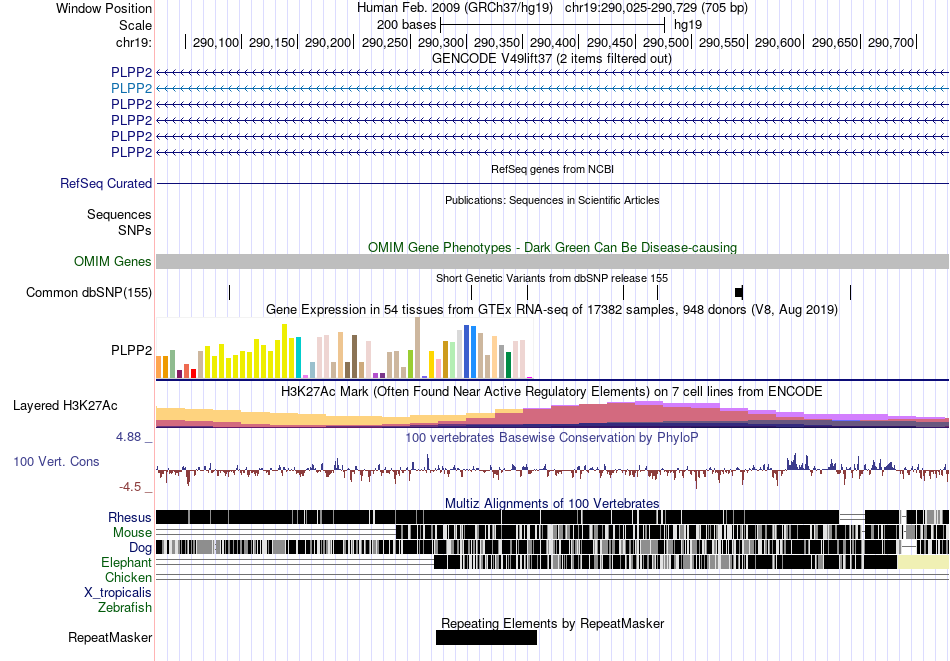Click the rightmost dbSNP variant tick

tap(851, 293)
